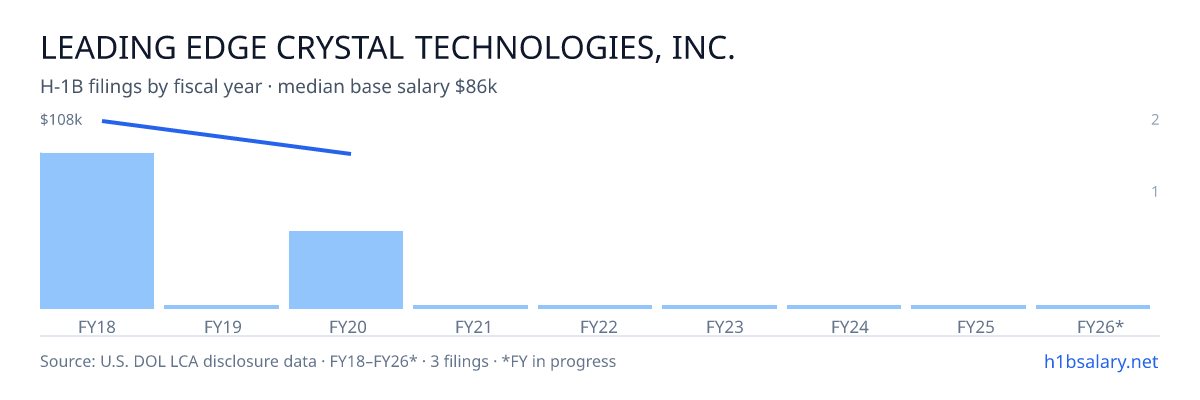The height and width of the screenshot is (400, 1200).
Task: Click the blue median salary trend line
Action: tap(226, 137)
